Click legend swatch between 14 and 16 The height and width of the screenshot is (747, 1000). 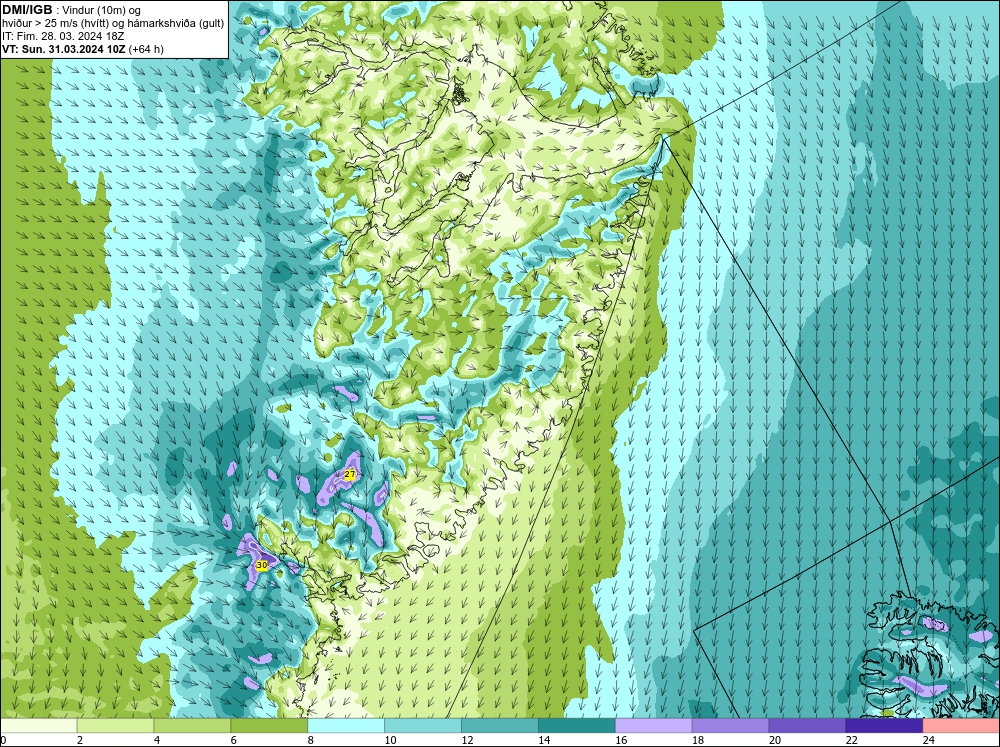click(577, 726)
